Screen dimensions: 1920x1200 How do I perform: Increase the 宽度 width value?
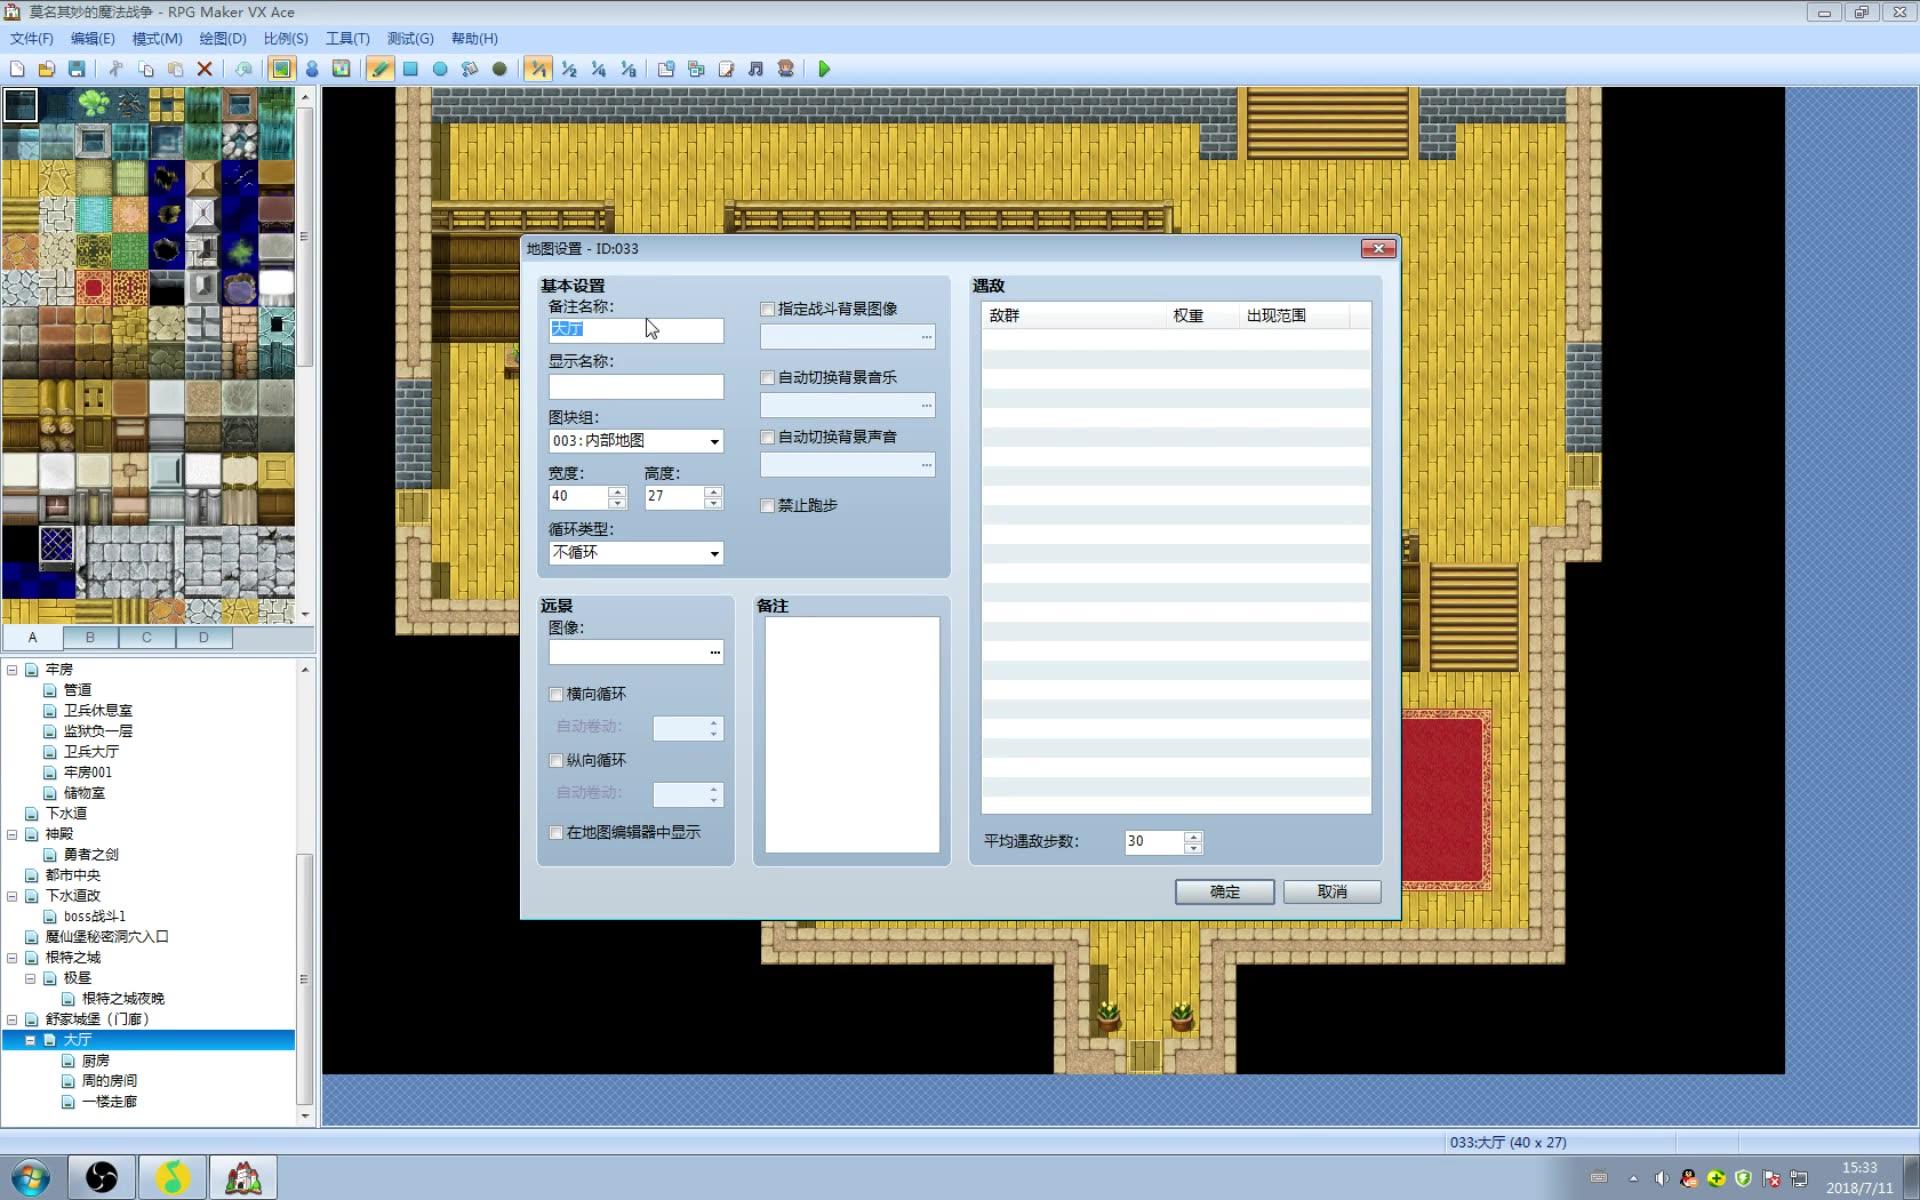pyautogui.click(x=617, y=491)
